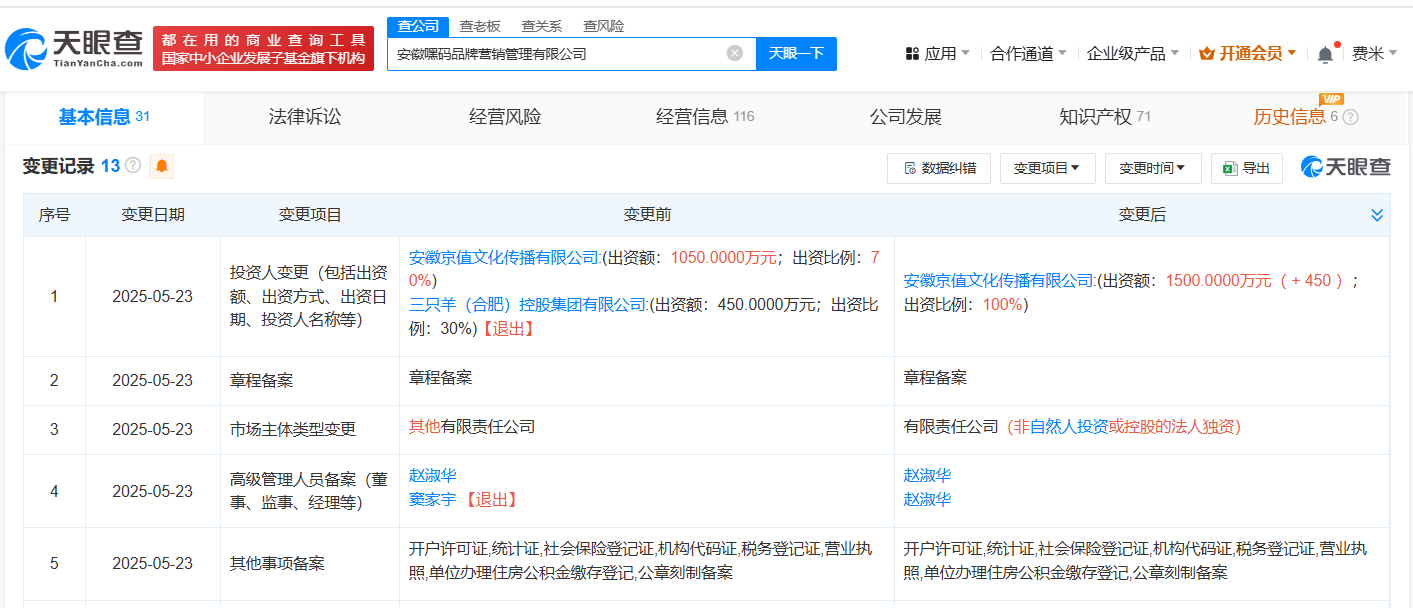This screenshot has height=608, width=1413.
Task: Click the 变更日期 column header
Action: (153, 215)
